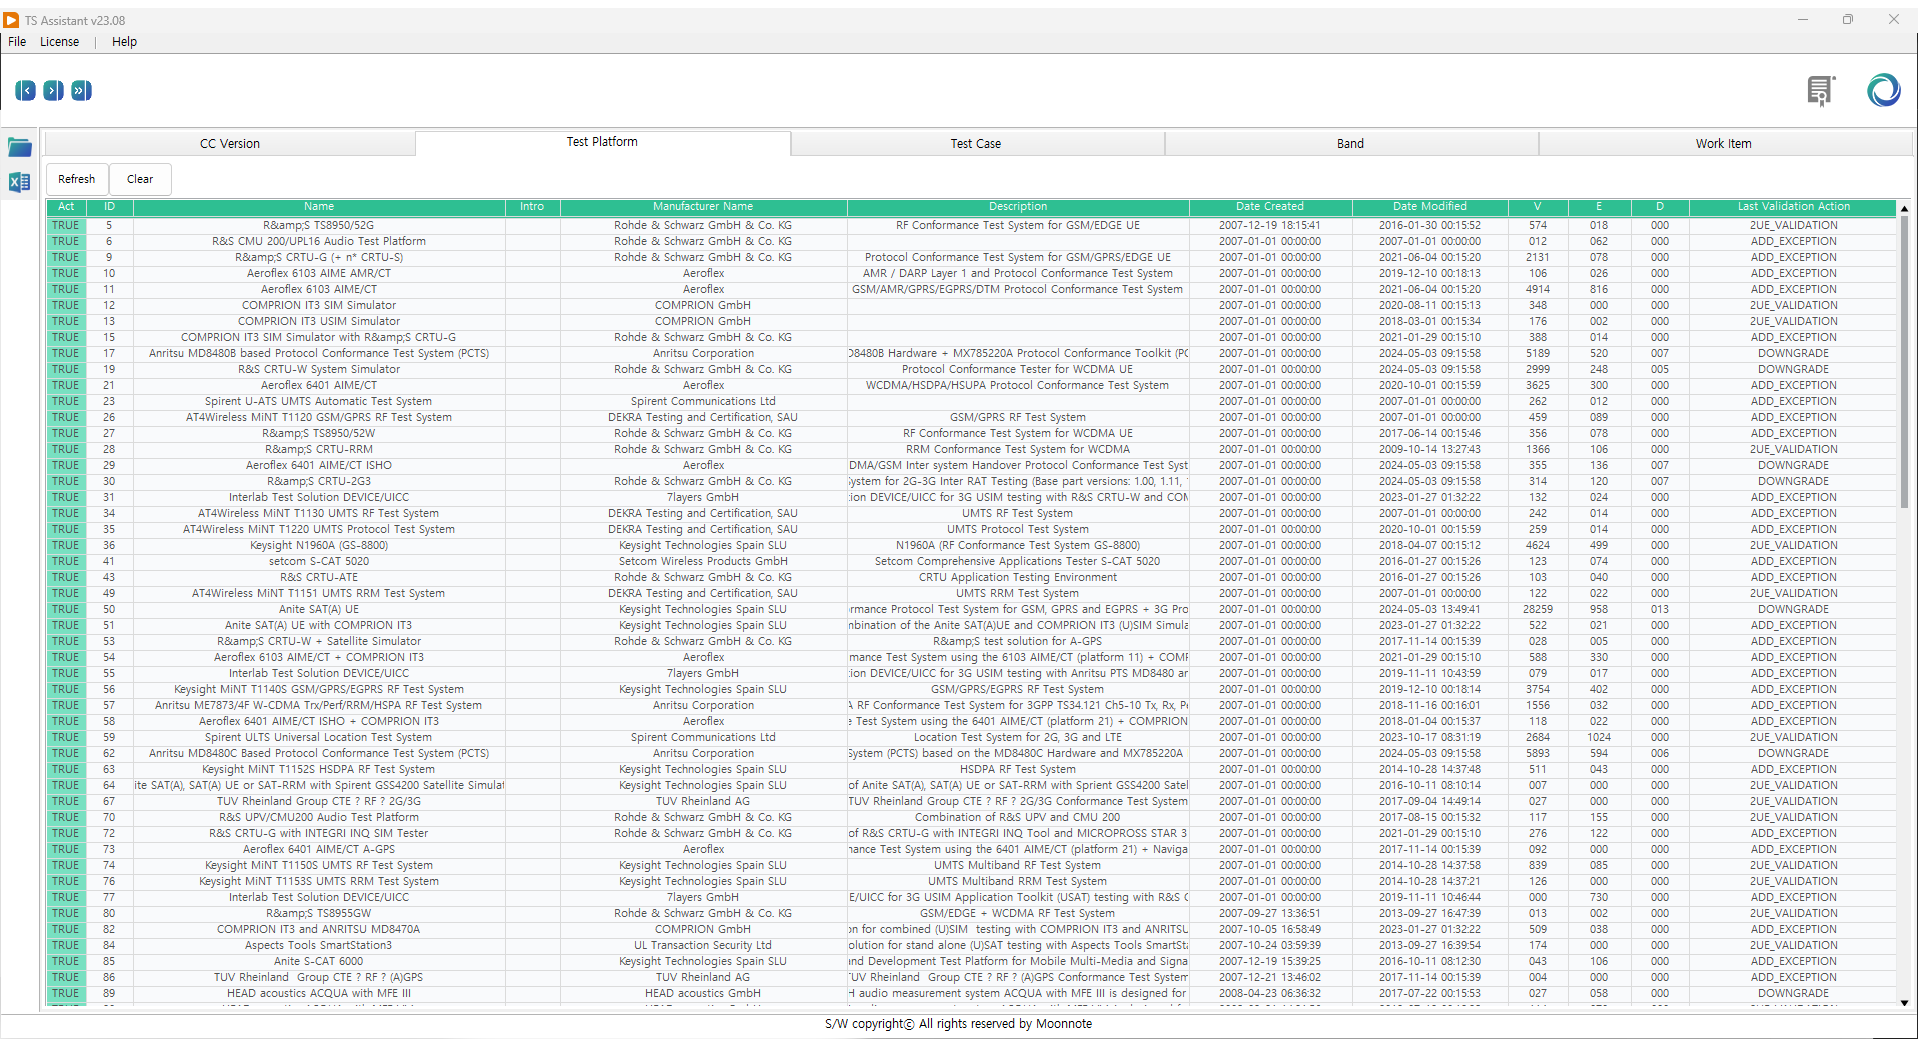Click the blue circular refresh logo icon
1918x1039 pixels.
pyautogui.click(x=1884, y=90)
